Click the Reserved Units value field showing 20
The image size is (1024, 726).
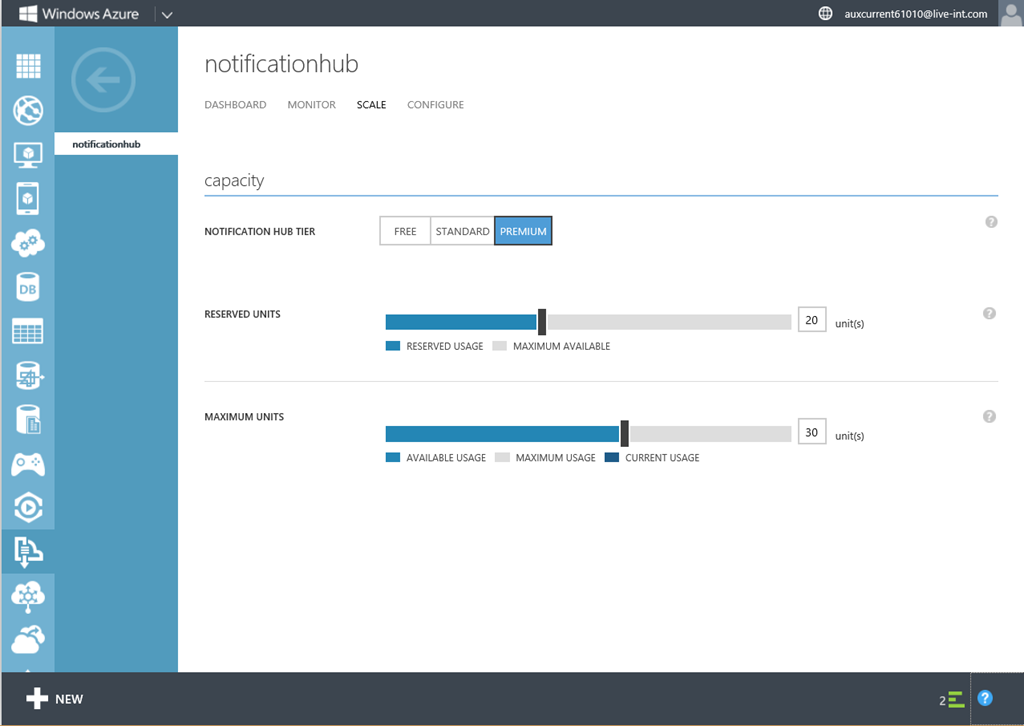click(812, 320)
